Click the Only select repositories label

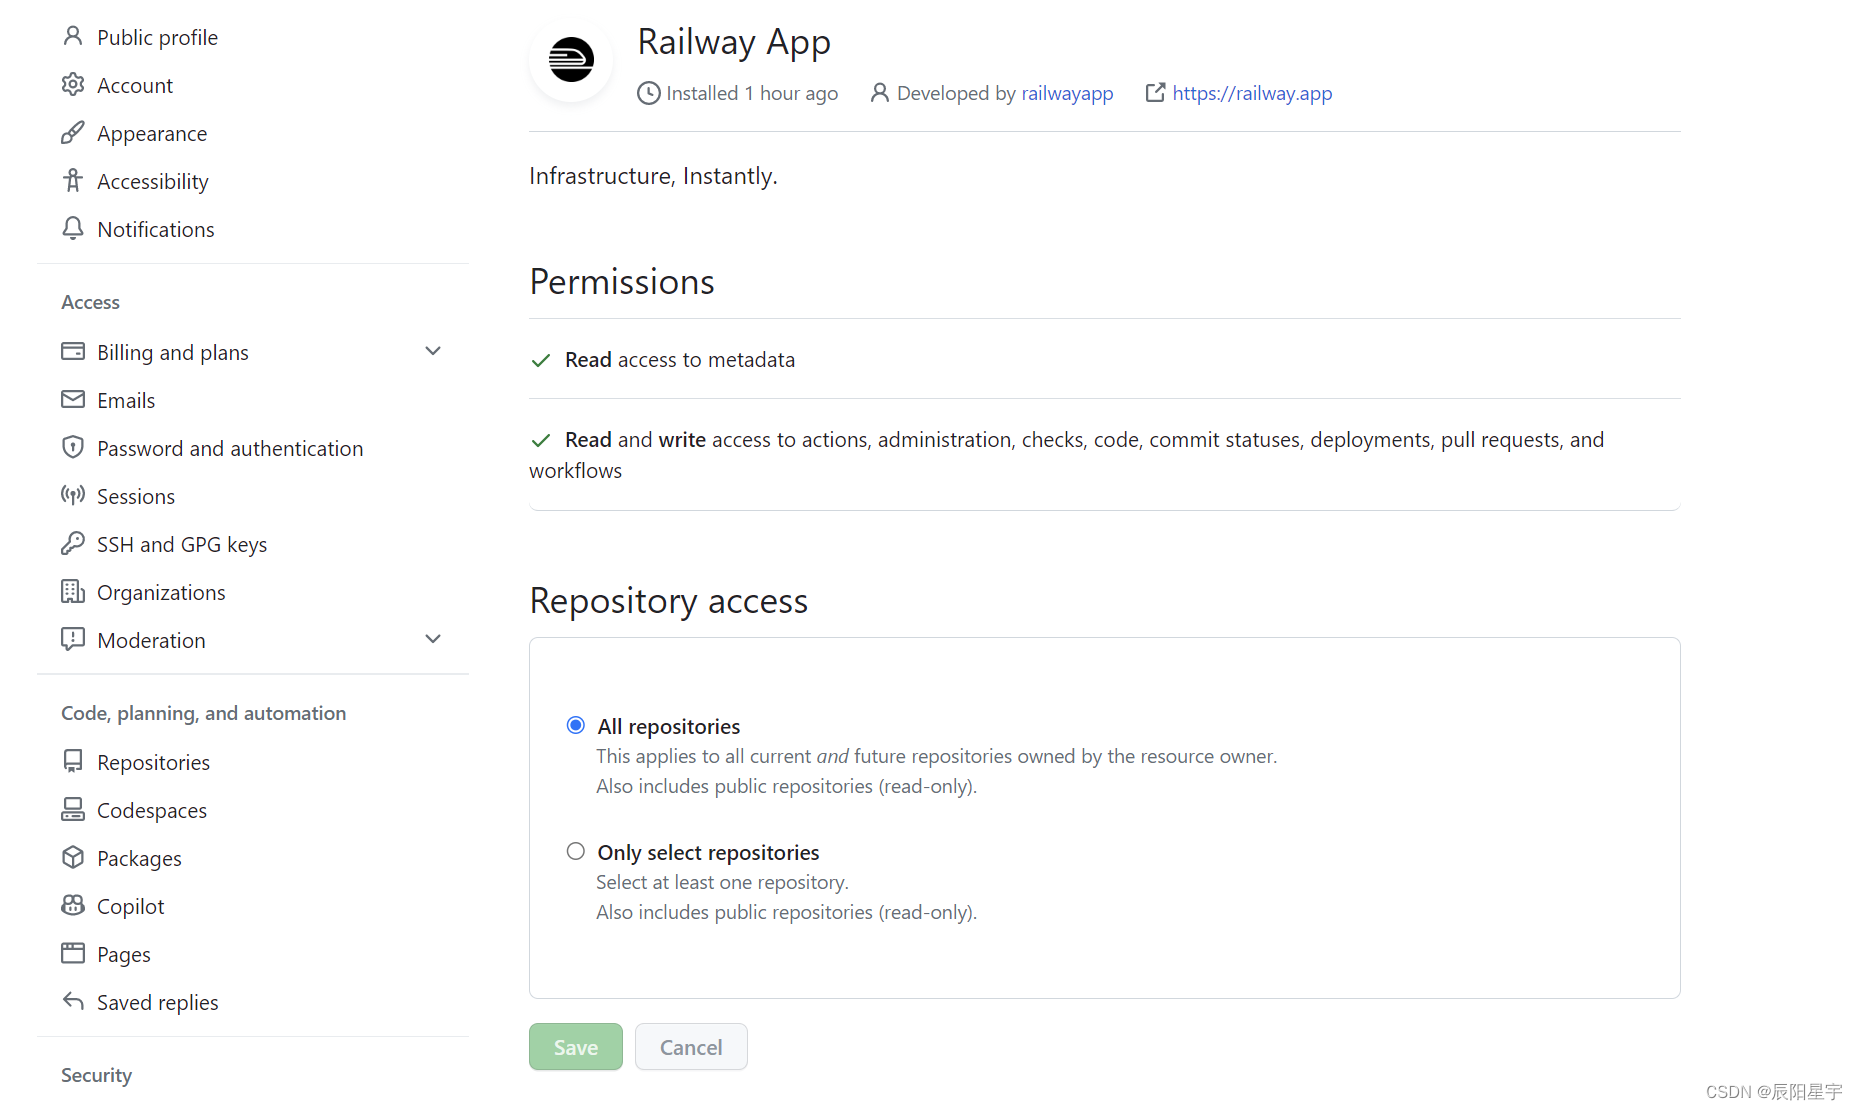[708, 852]
